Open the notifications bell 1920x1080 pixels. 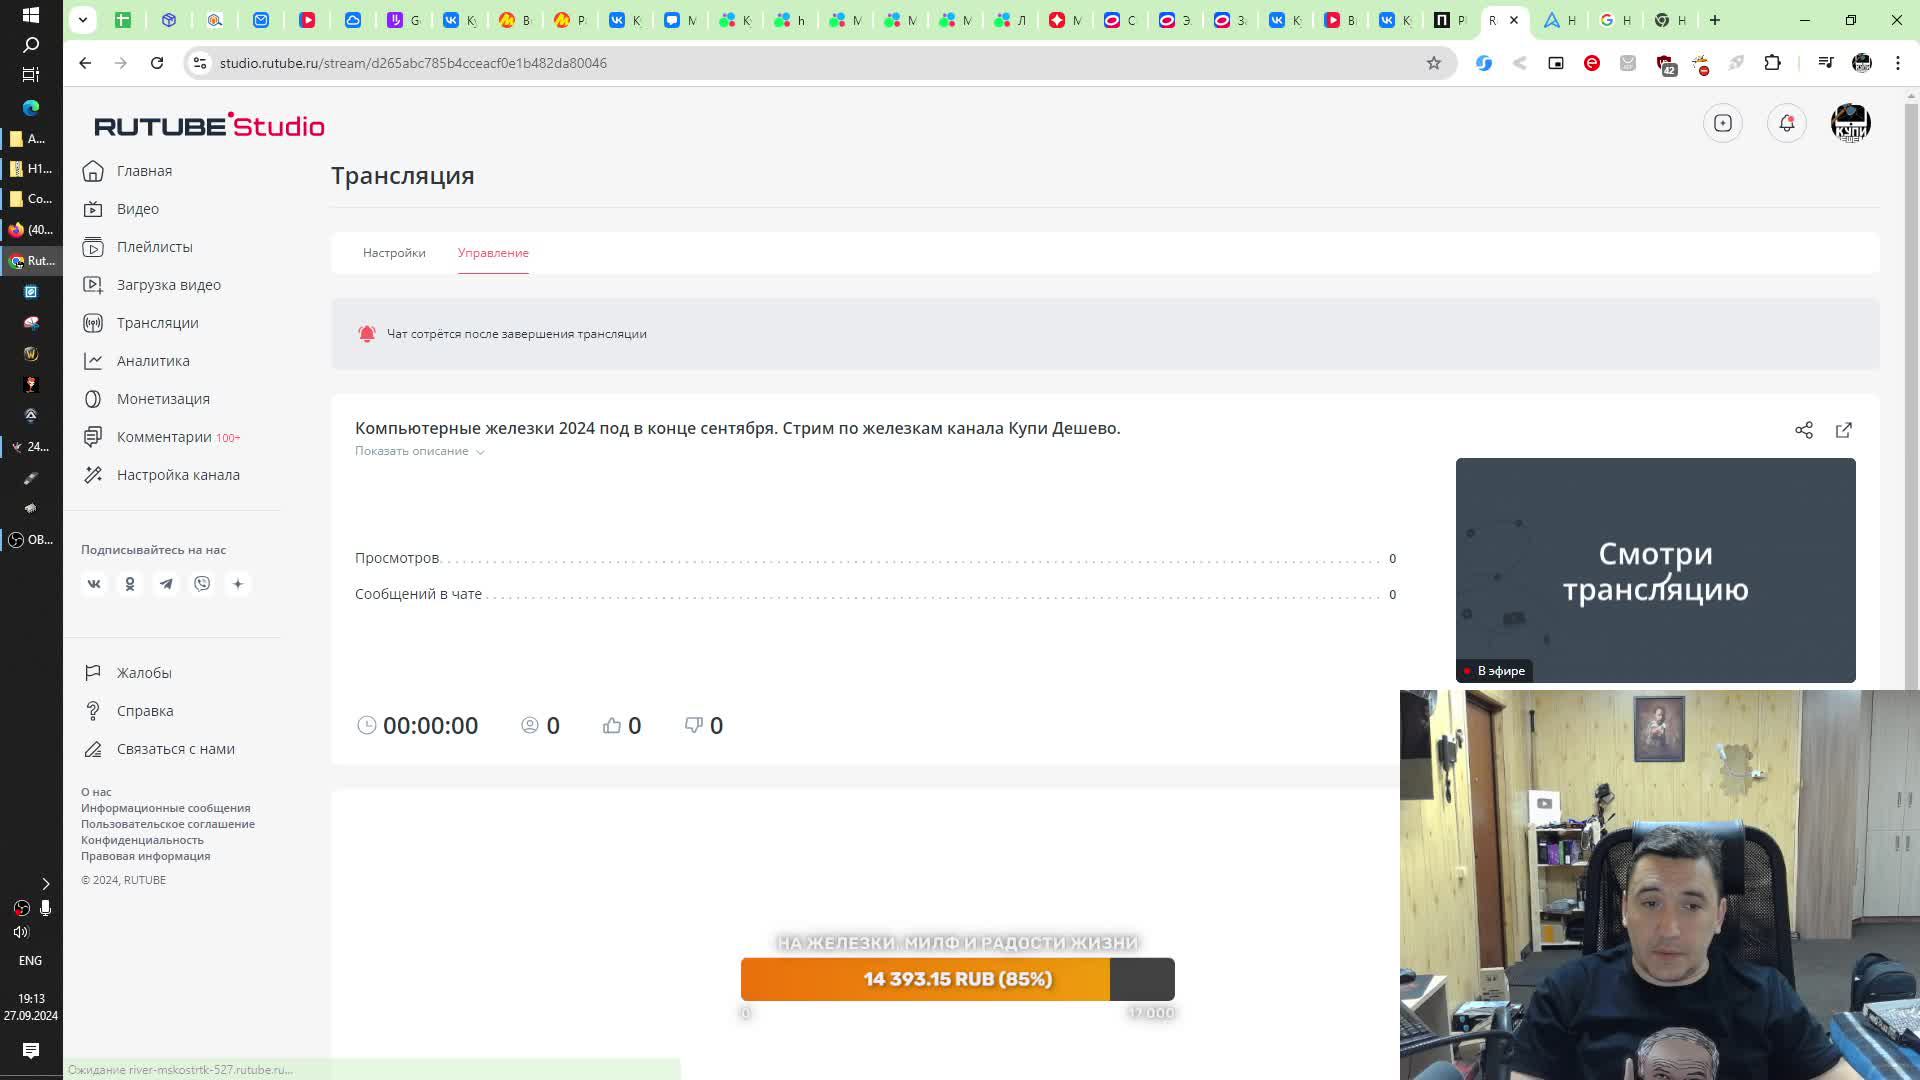coord(1786,123)
